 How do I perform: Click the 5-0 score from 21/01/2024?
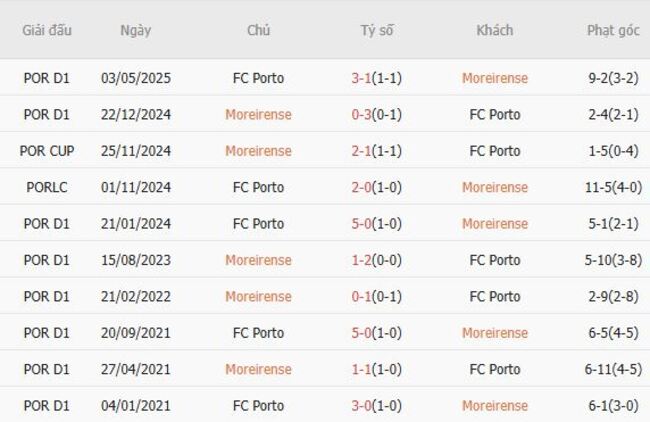pyautogui.click(x=363, y=224)
